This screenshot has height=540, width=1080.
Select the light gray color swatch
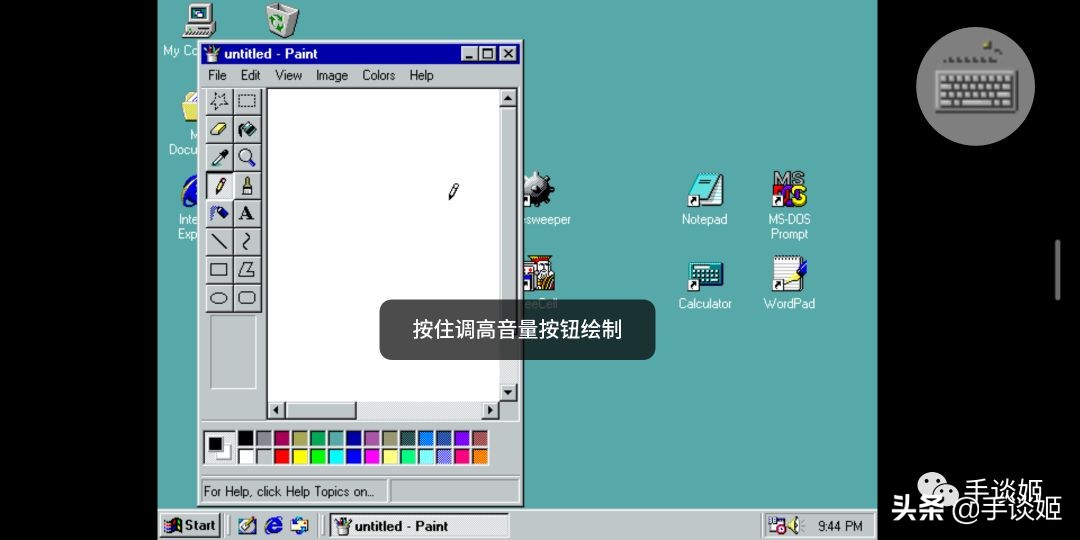coord(264,456)
